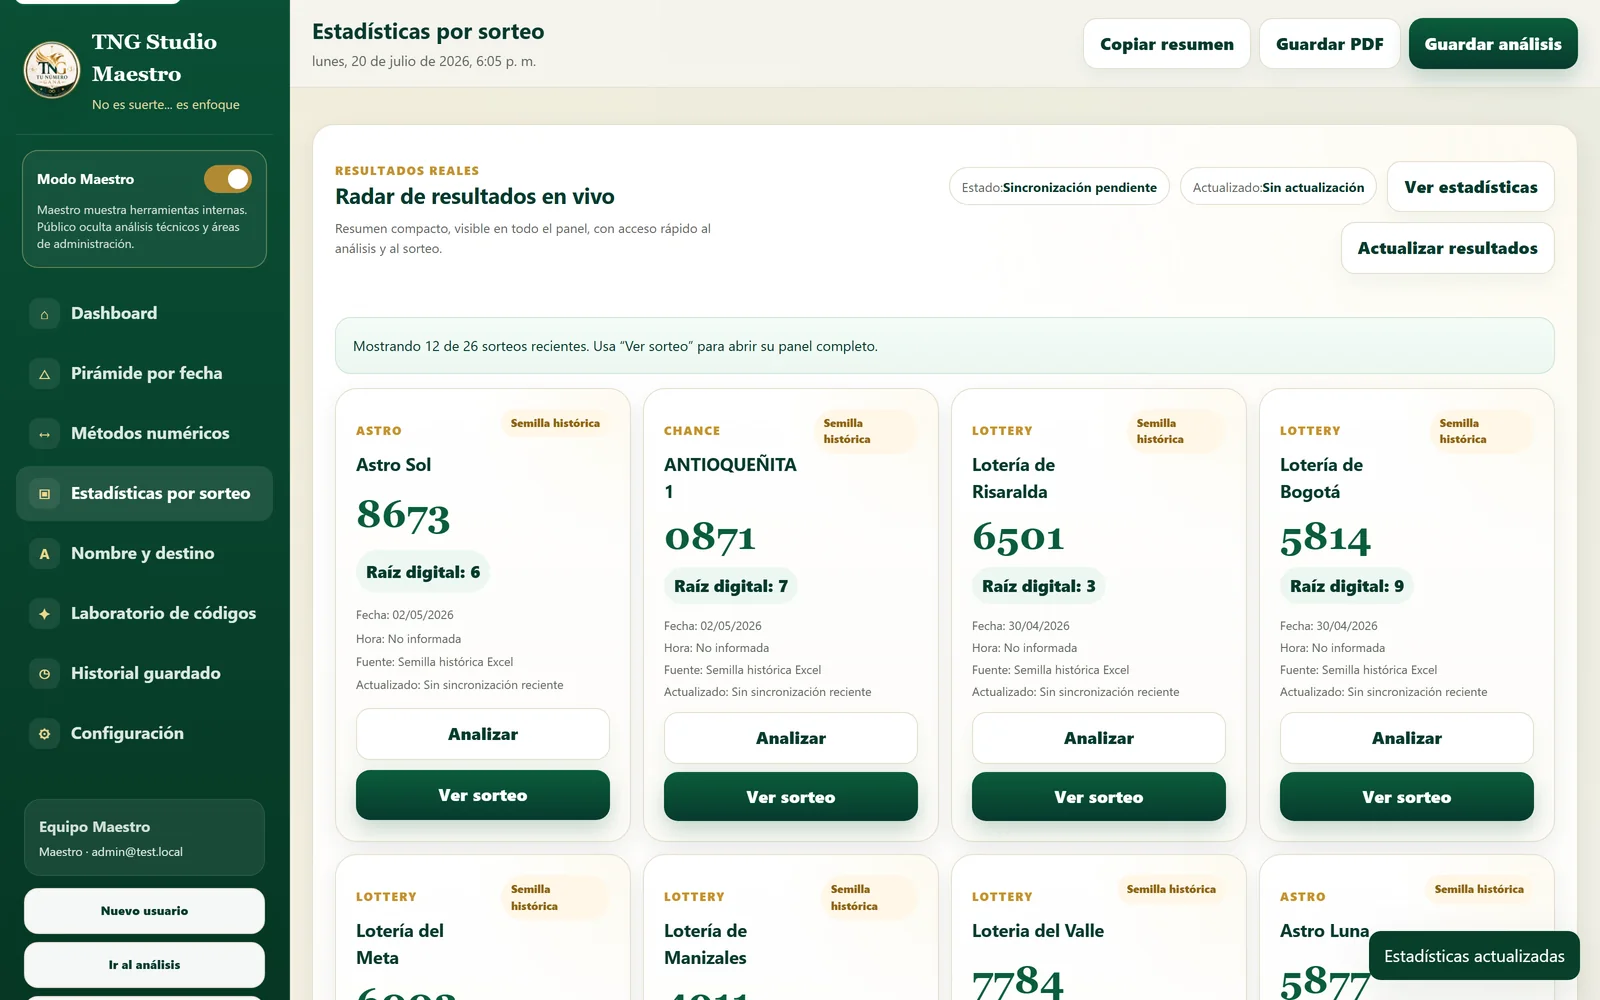Click the Estadísticas por sorteo square icon
This screenshot has height=1000, width=1600.
click(x=44, y=494)
